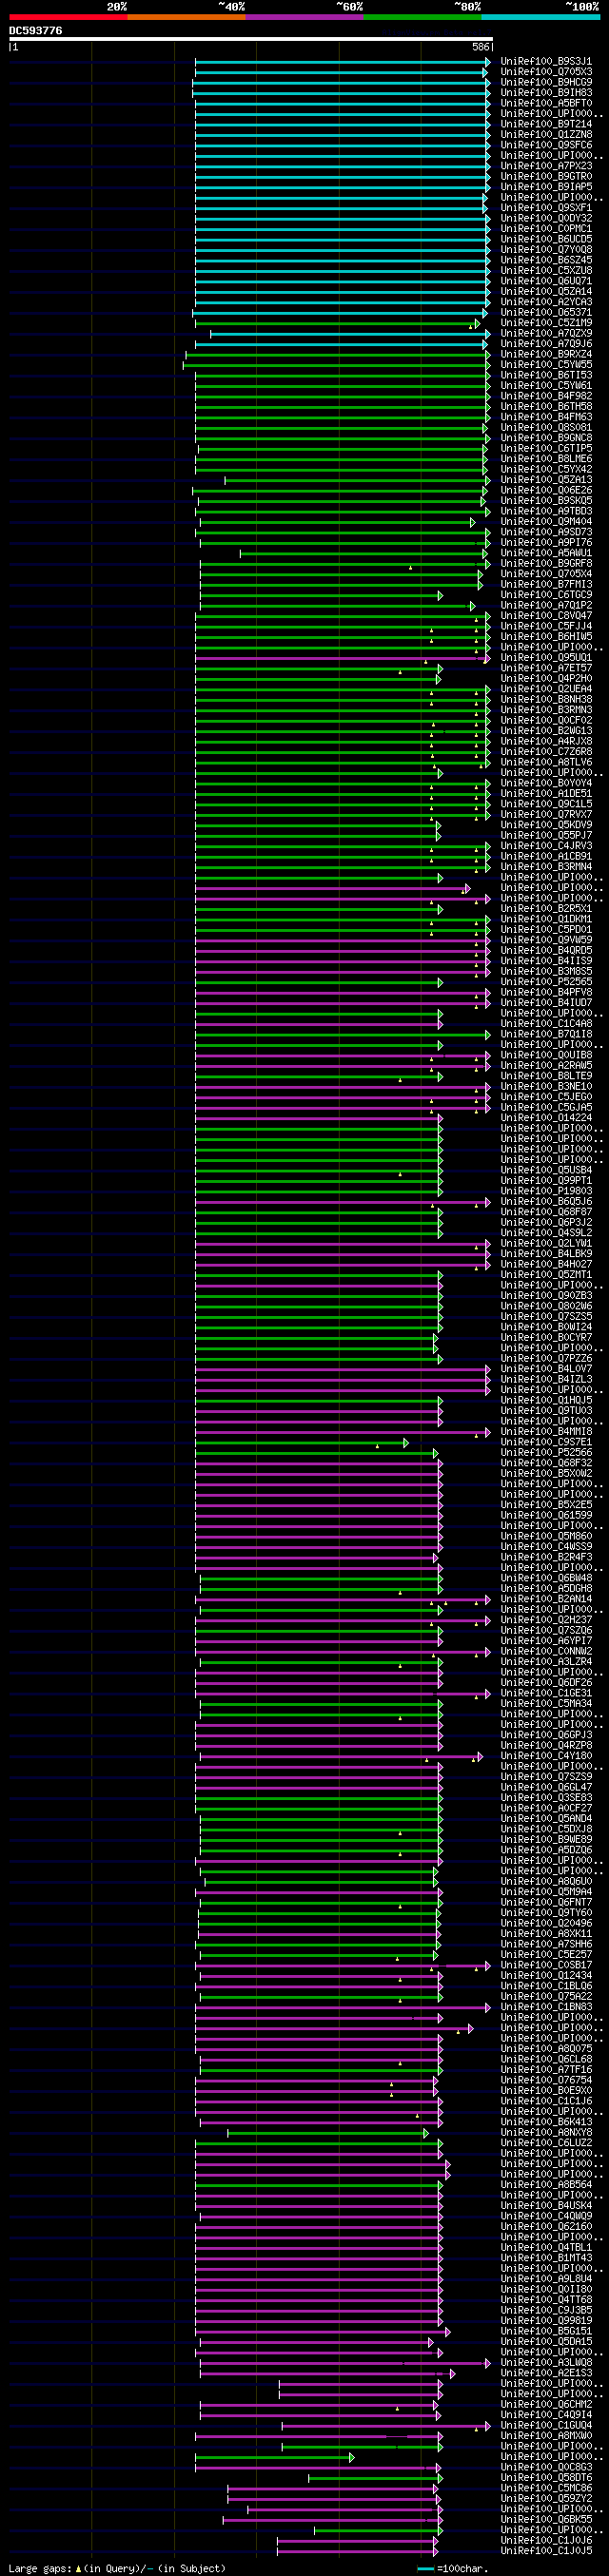Select label UniRef100_Q95UQ1
Image resolution: width=609 pixels, height=2576 pixels.
(x=546, y=658)
